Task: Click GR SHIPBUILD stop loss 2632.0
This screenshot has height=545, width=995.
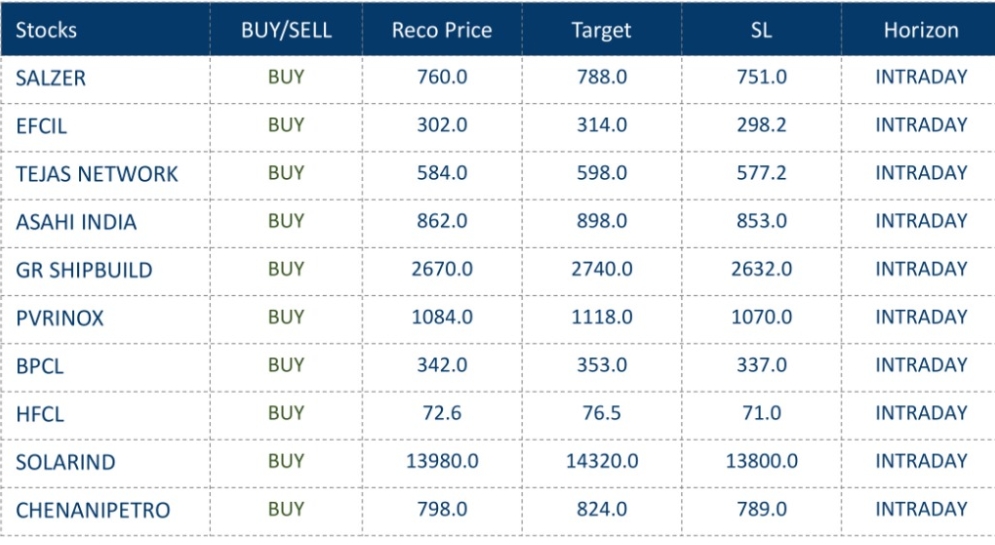Action: tap(761, 269)
